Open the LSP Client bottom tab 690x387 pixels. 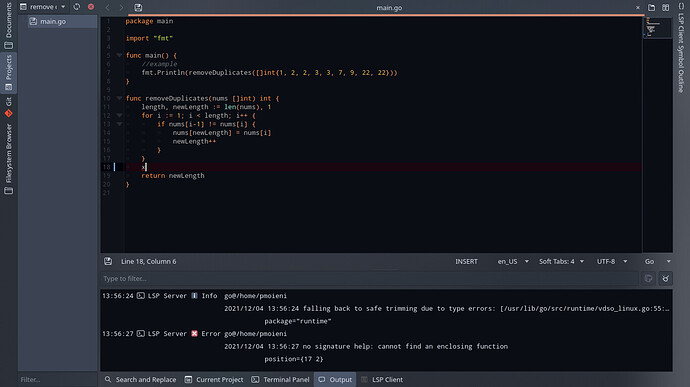click(x=382, y=380)
